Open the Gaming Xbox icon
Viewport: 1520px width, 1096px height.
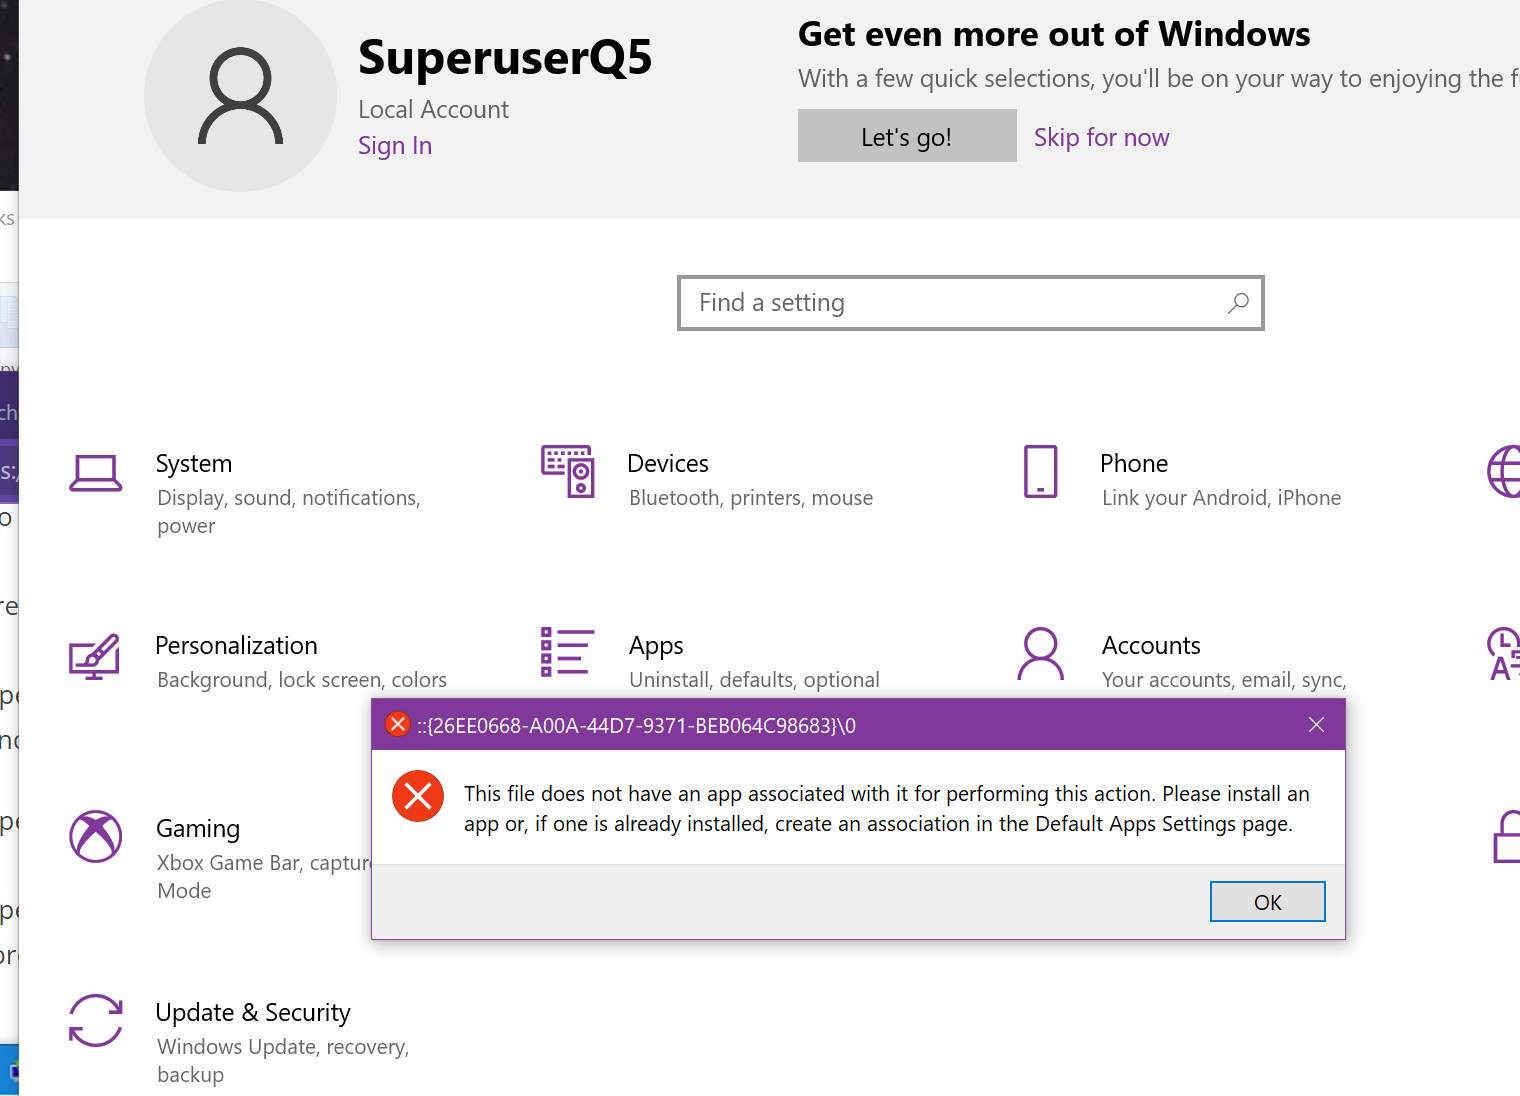(96, 836)
